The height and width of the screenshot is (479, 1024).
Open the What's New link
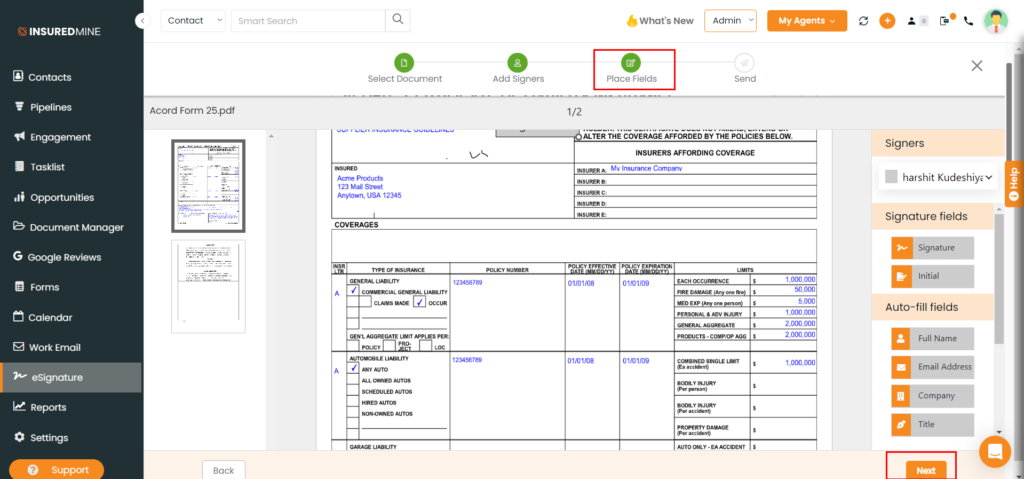point(660,21)
